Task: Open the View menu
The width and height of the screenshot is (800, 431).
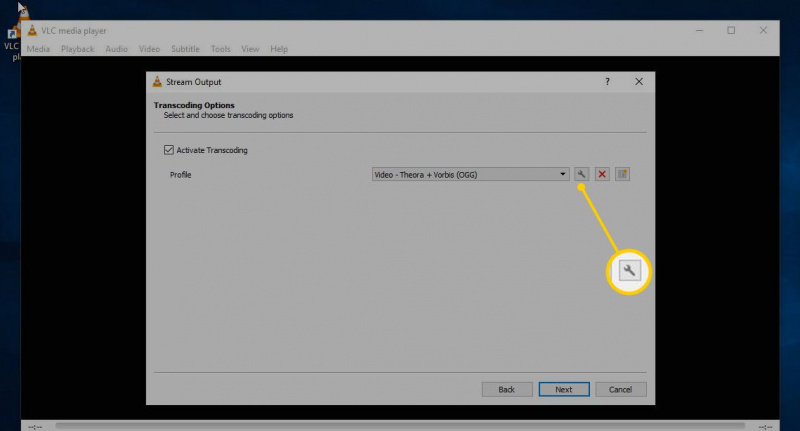Action: coord(250,49)
